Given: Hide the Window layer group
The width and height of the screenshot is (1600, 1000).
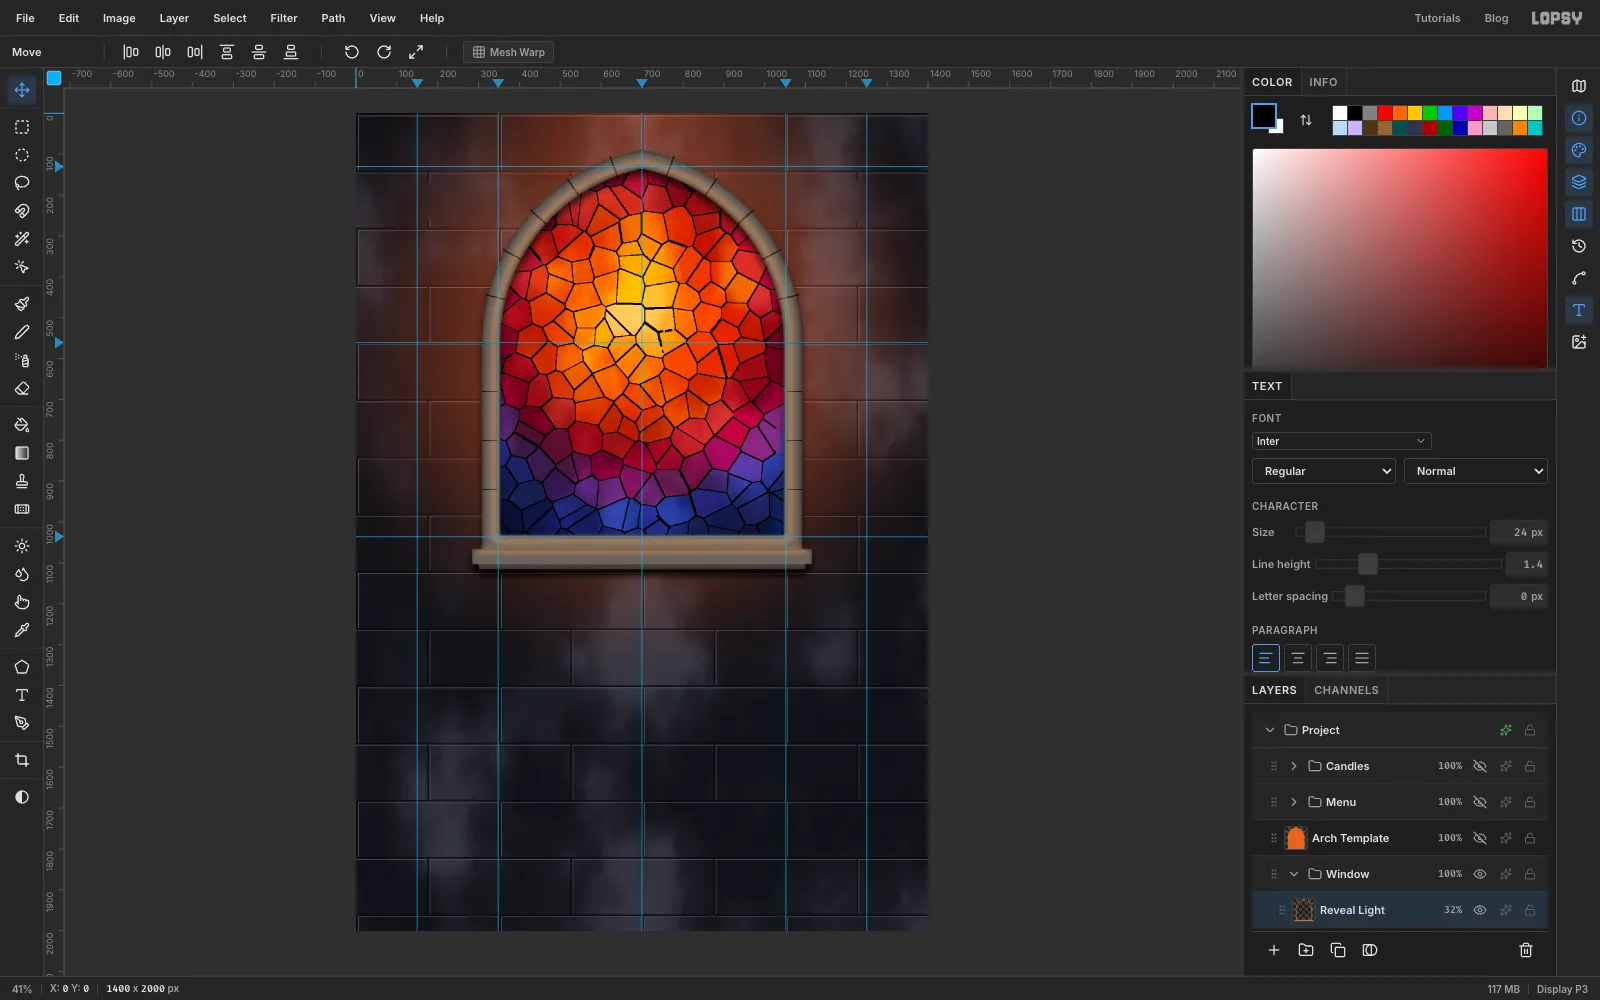Looking at the screenshot, I should (1480, 874).
